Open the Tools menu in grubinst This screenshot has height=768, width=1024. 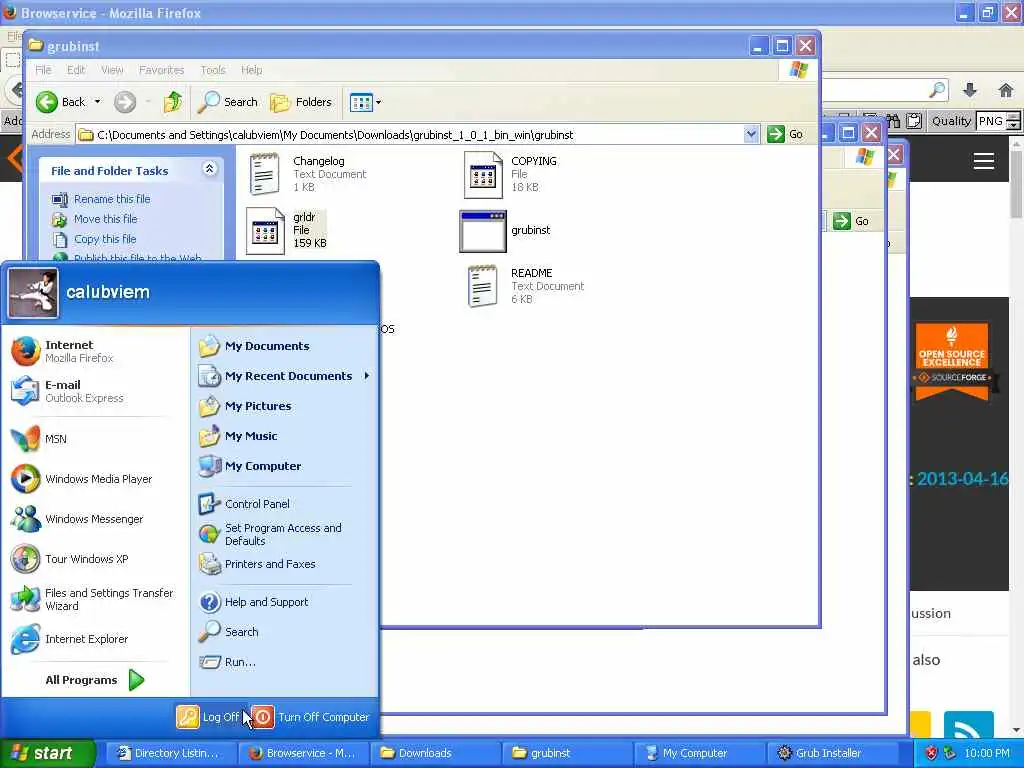pyautogui.click(x=213, y=70)
